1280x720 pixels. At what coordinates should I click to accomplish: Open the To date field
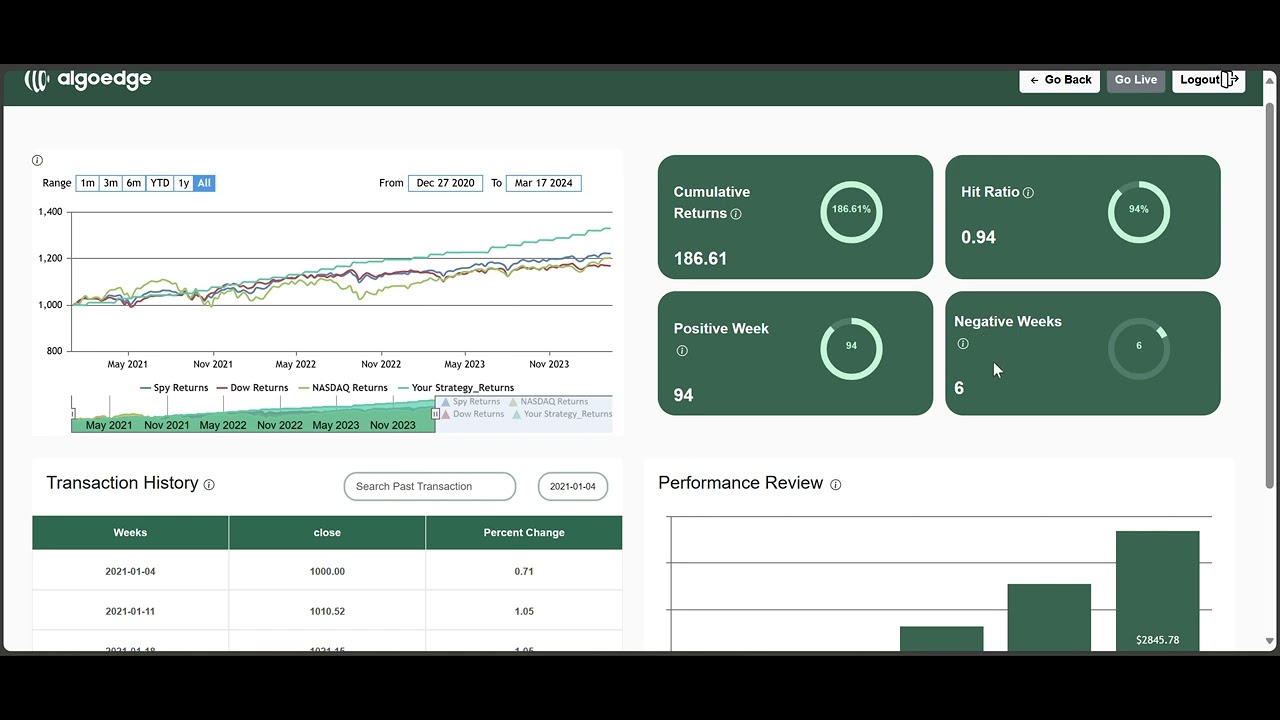(543, 183)
